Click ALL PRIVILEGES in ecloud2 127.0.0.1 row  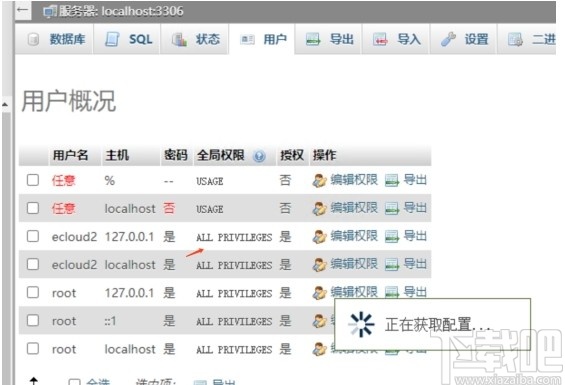(234, 237)
